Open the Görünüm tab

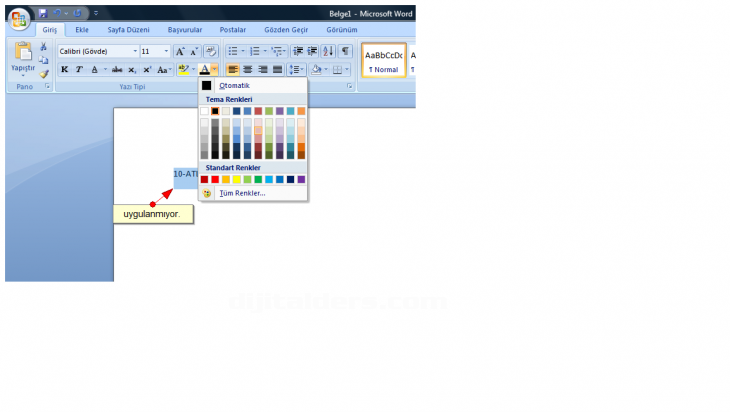click(x=342, y=30)
